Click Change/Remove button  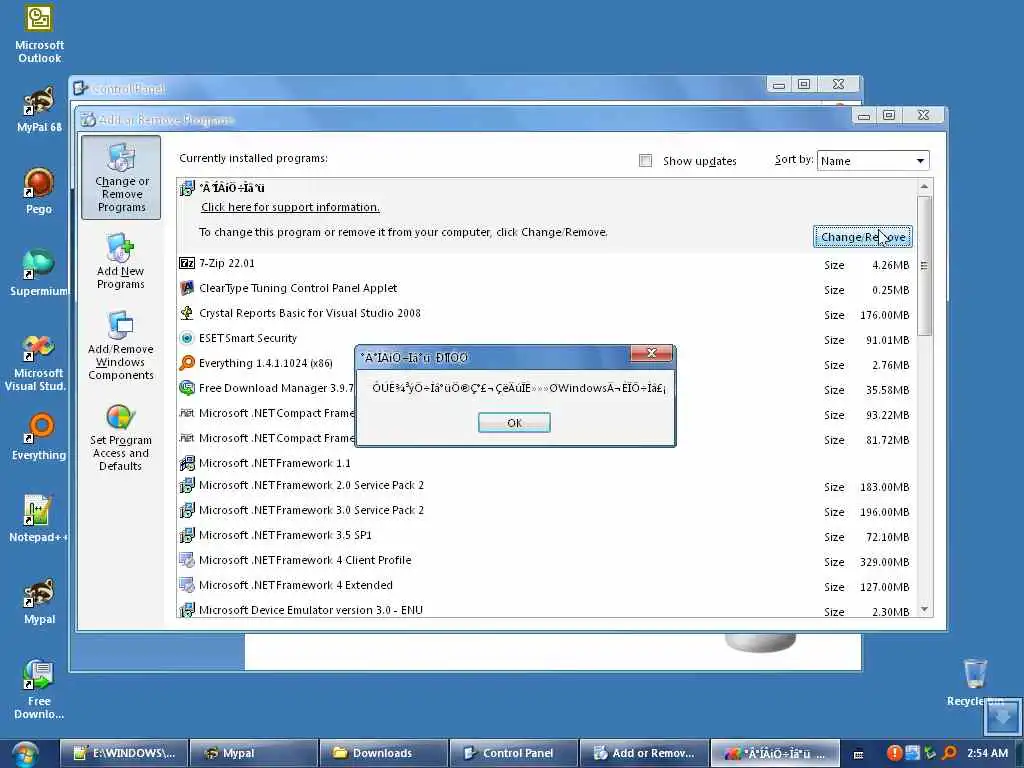[863, 237]
